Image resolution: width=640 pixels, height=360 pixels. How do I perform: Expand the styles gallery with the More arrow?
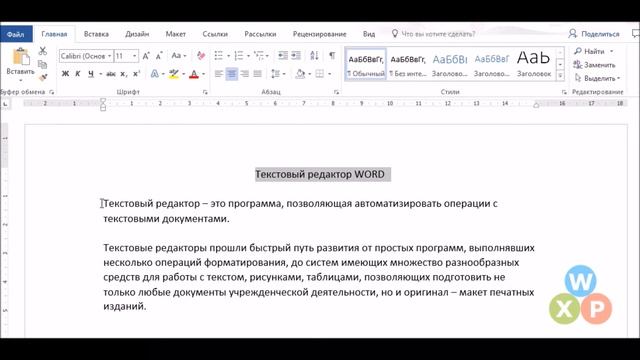pos(560,76)
